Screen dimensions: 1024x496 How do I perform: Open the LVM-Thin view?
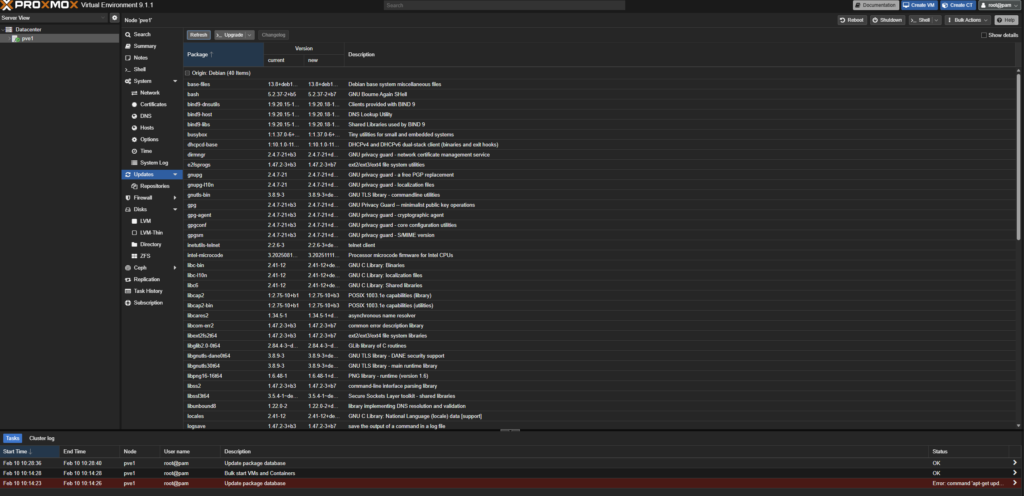coord(152,232)
